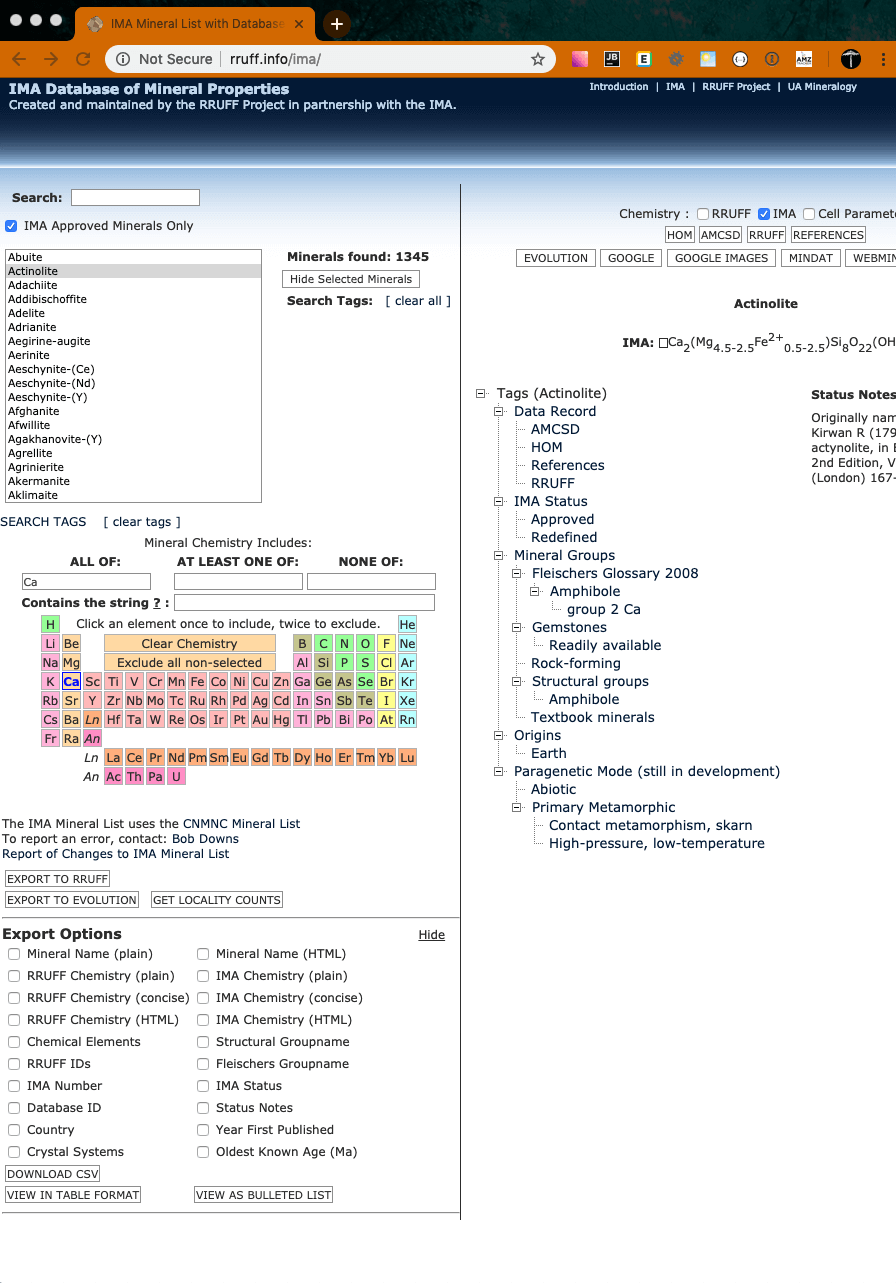Click the Contains the string input field

click(305, 603)
